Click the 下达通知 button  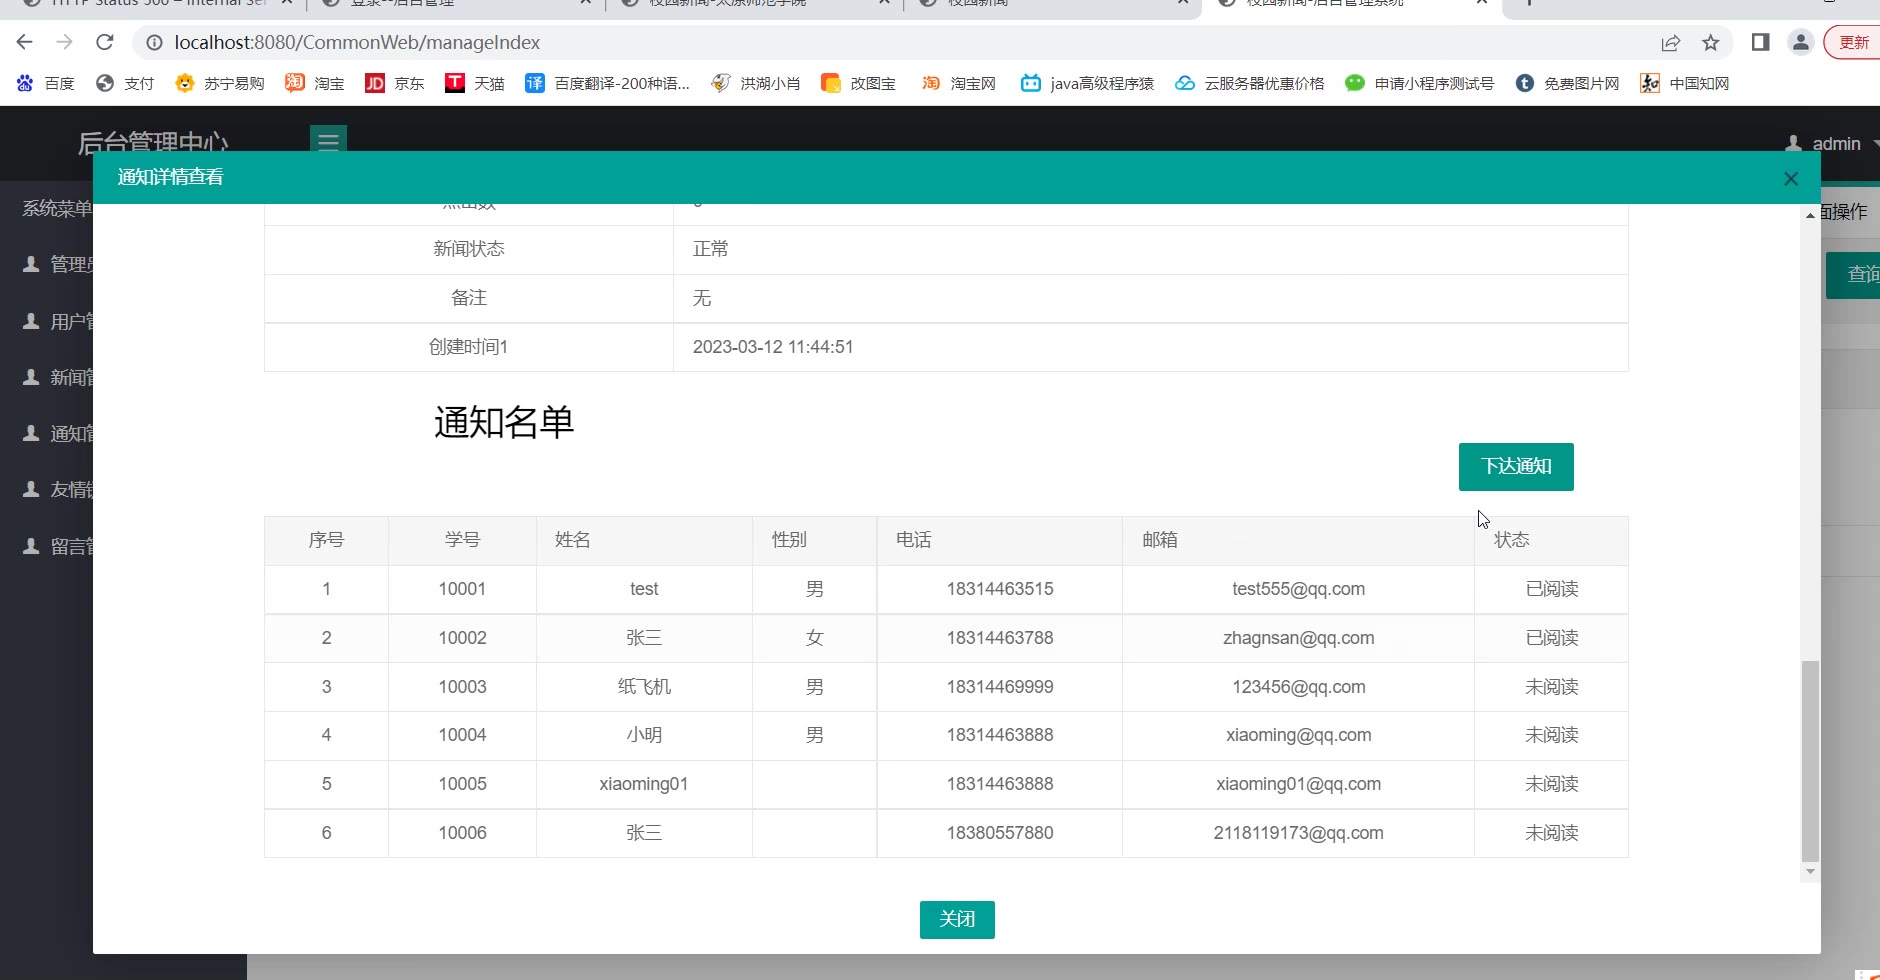[1516, 466]
